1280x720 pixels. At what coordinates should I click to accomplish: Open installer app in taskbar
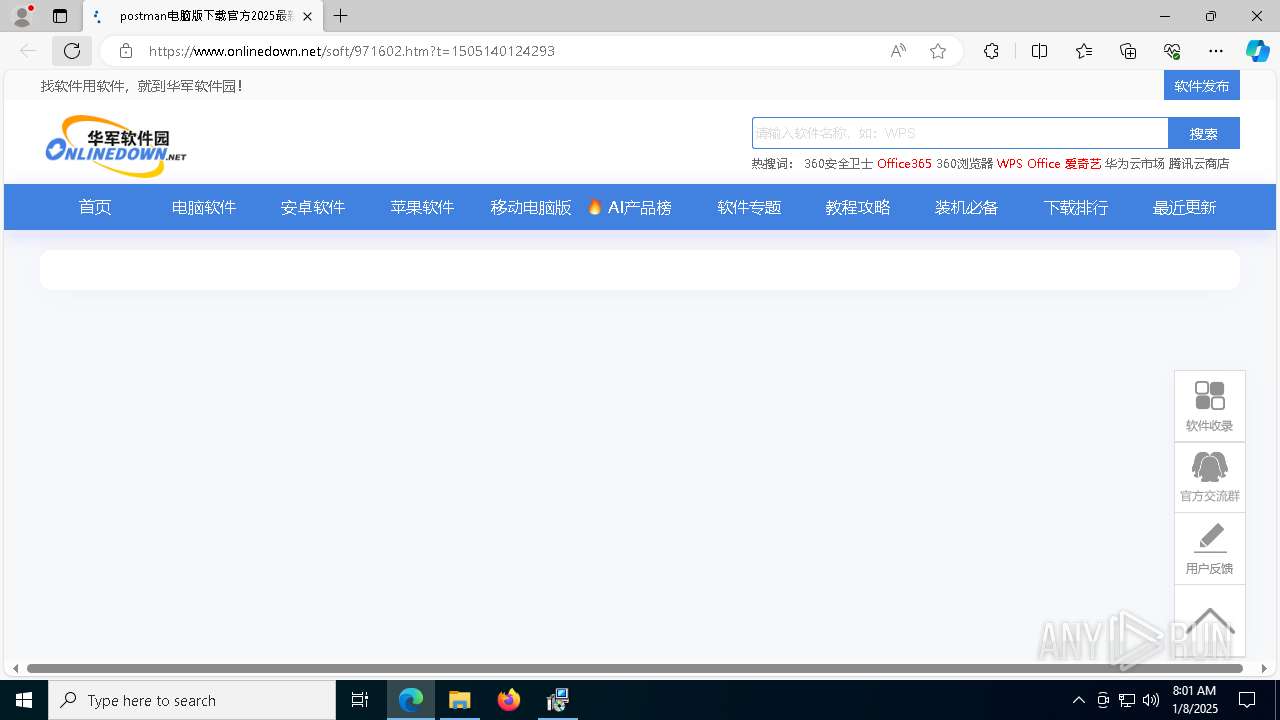(x=558, y=700)
